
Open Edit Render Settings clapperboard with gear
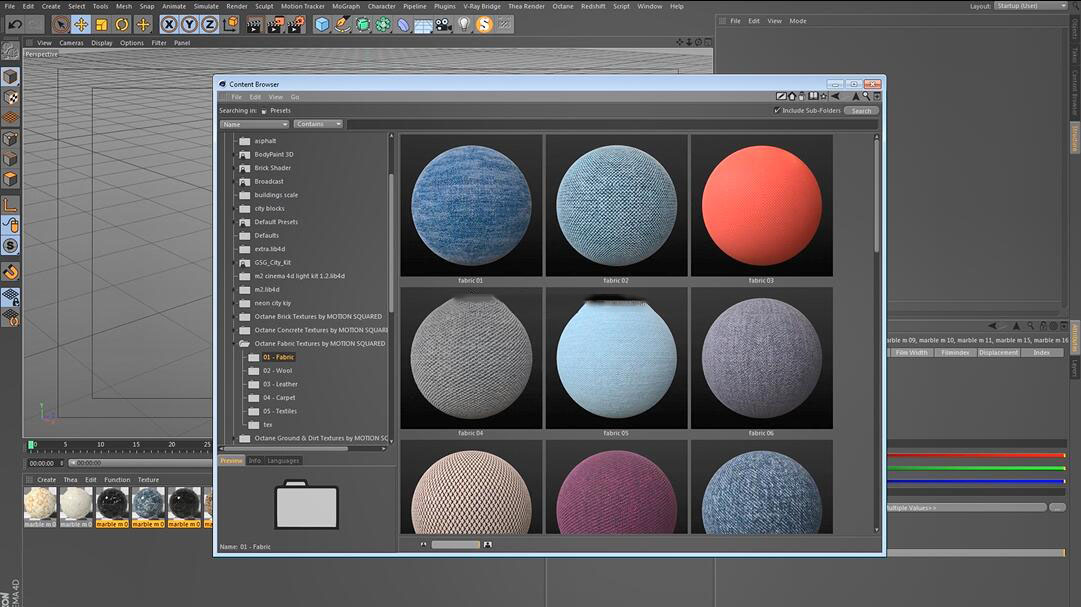[x=296, y=26]
